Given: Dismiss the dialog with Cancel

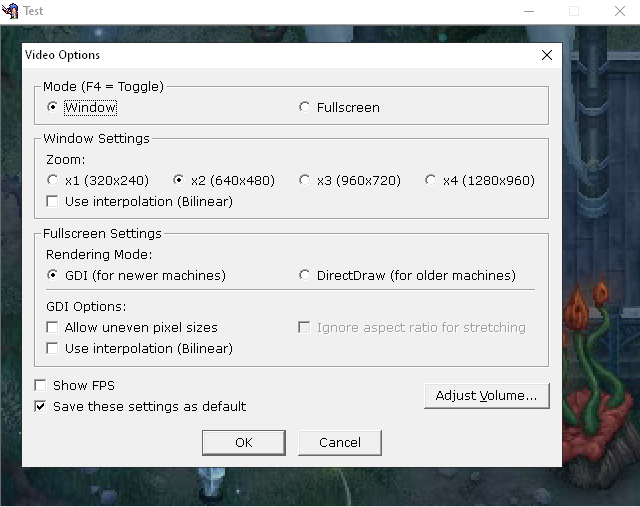Looking at the screenshot, I should pyautogui.click(x=340, y=443).
